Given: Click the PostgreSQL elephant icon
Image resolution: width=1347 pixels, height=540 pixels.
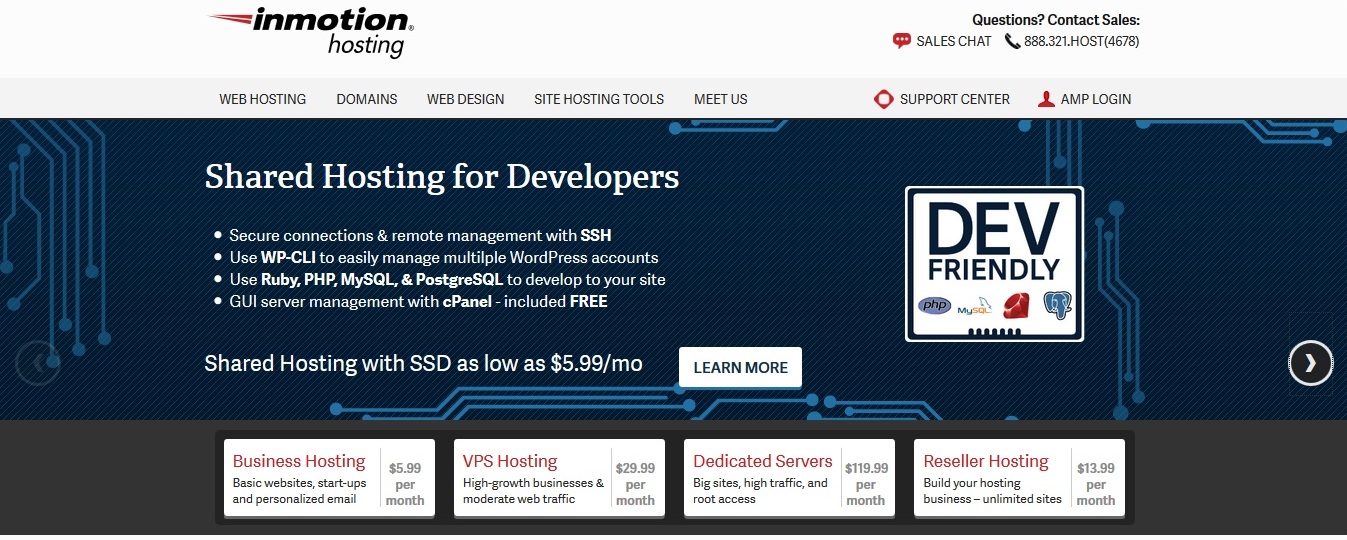Looking at the screenshot, I should click(x=1056, y=305).
